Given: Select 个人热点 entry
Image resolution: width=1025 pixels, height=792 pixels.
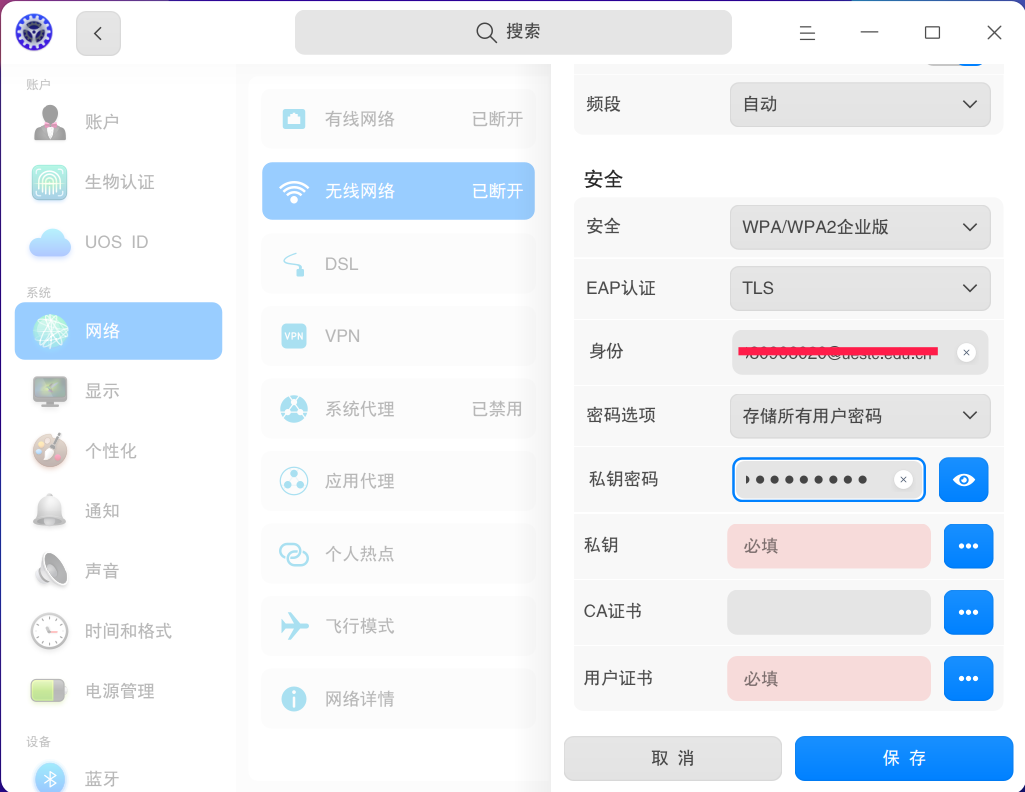Looking at the screenshot, I should tap(398, 554).
